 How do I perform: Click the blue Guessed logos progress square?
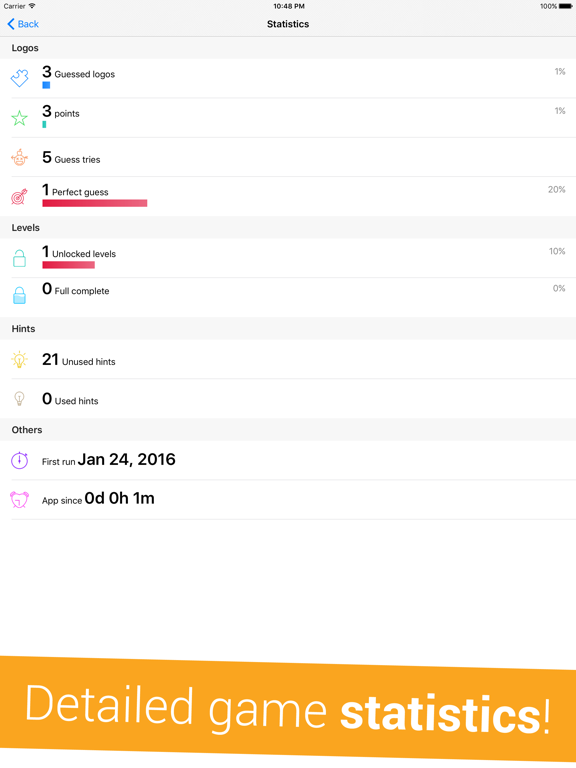(x=46, y=85)
